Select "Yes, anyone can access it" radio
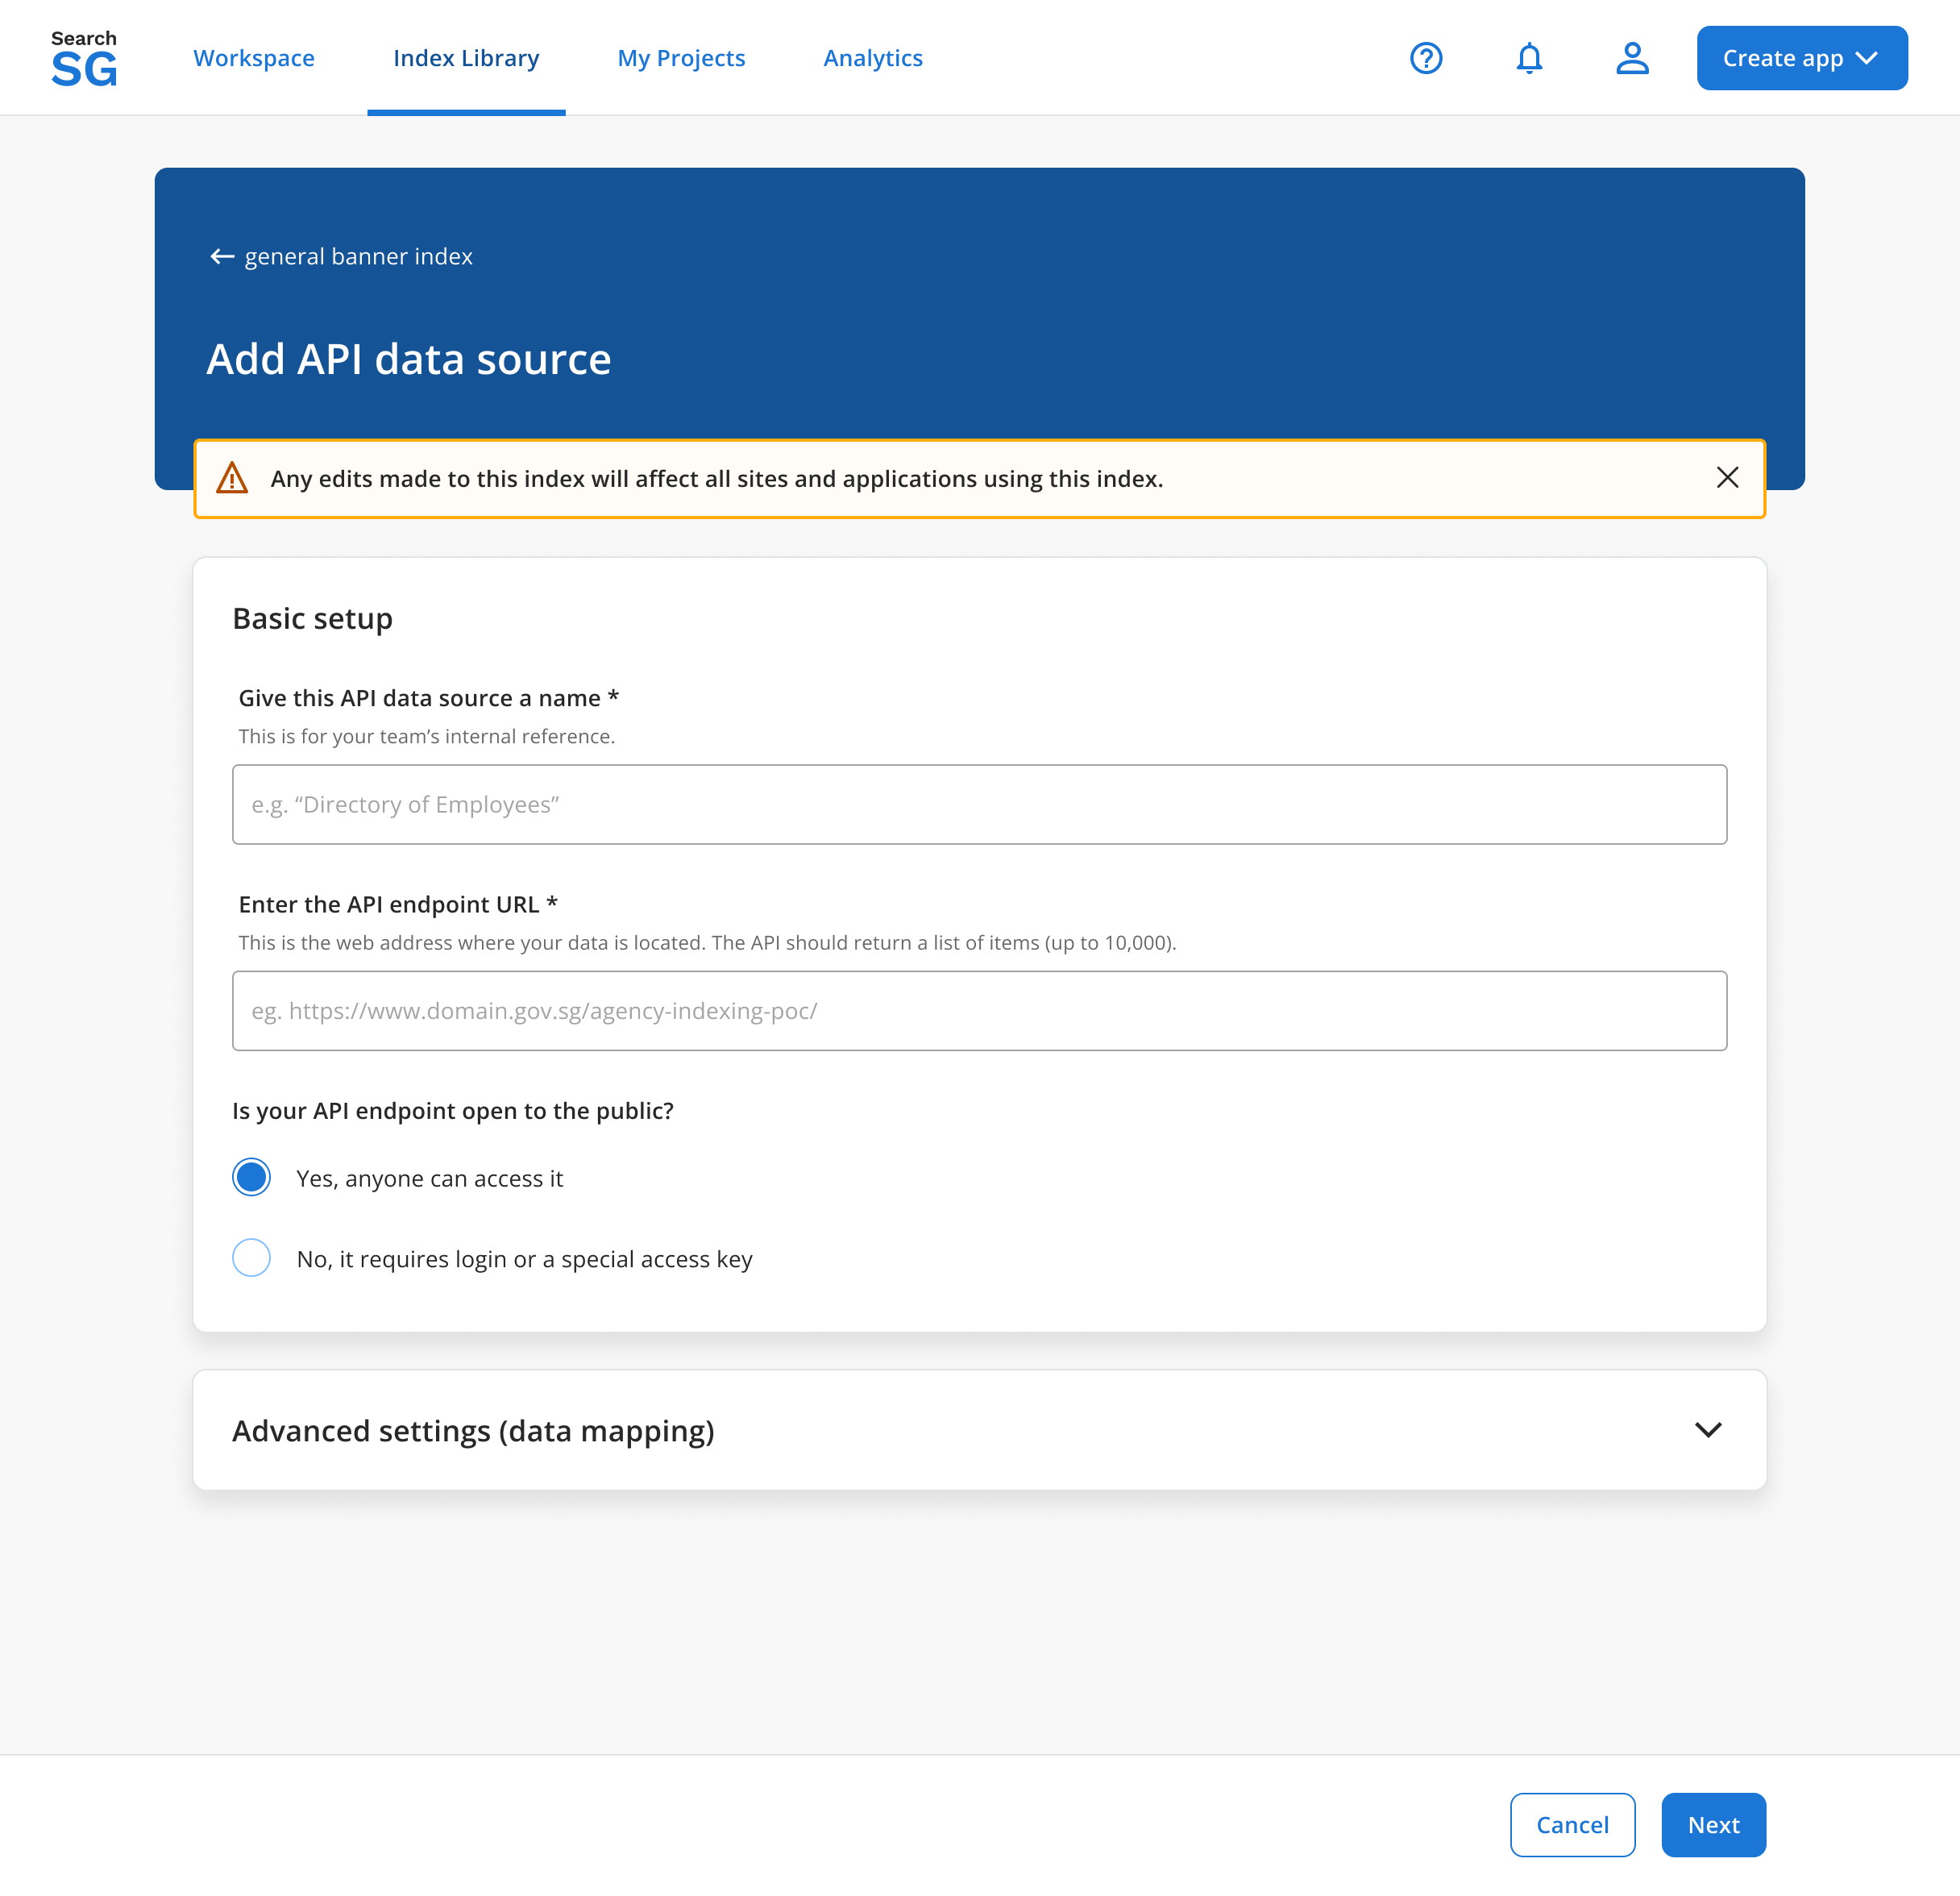Screen dimensions: 1960x1896 [251, 1177]
